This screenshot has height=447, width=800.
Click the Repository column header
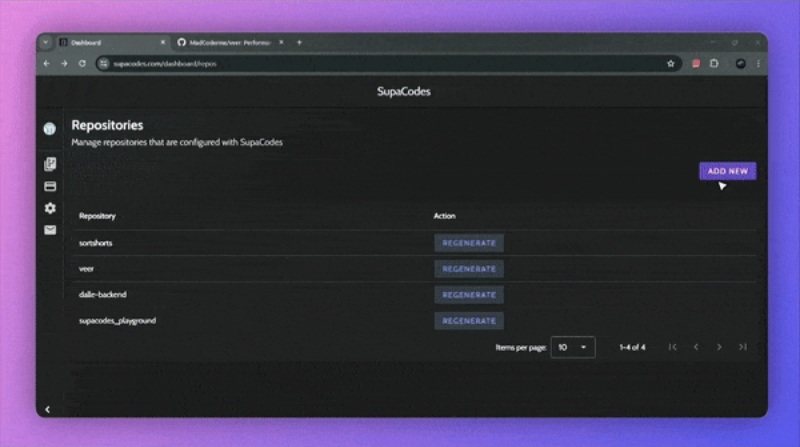97,216
